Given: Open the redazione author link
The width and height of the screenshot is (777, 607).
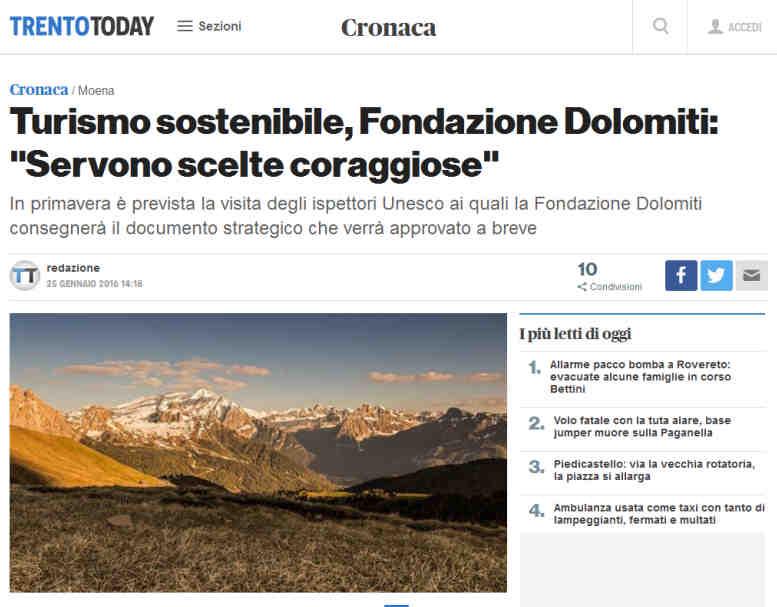Looking at the screenshot, I should 73,268.
